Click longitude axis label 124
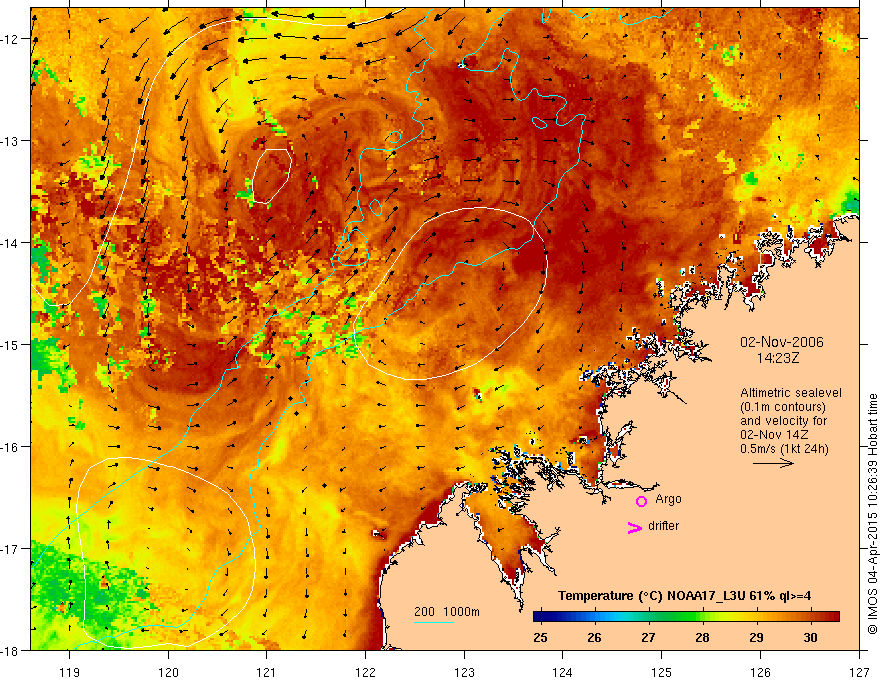 pos(563,672)
